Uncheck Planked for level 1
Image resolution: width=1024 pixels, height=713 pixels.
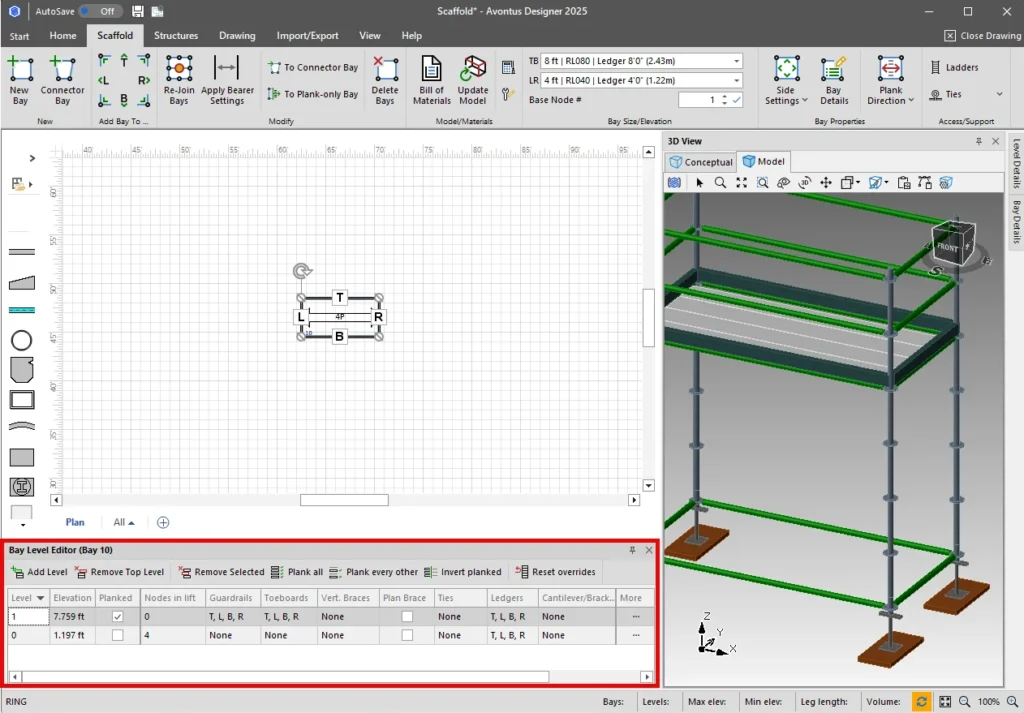pos(118,617)
